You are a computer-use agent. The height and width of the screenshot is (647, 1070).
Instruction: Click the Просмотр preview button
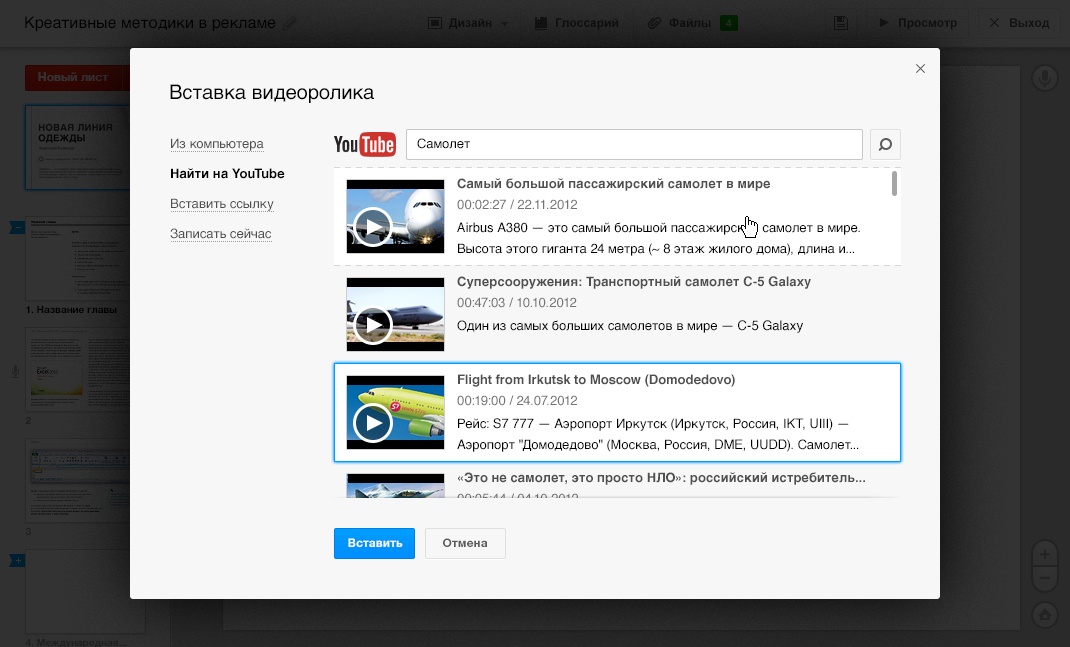918,23
